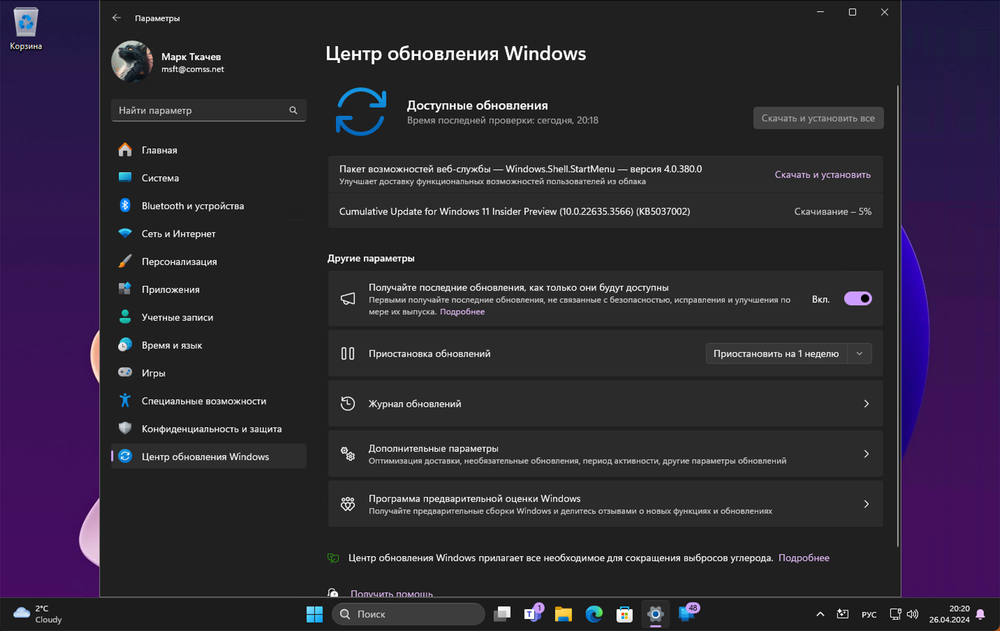This screenshot has width=1000, height=631.
Task: Open Task View on the taskbar
Action: (502, 614)
